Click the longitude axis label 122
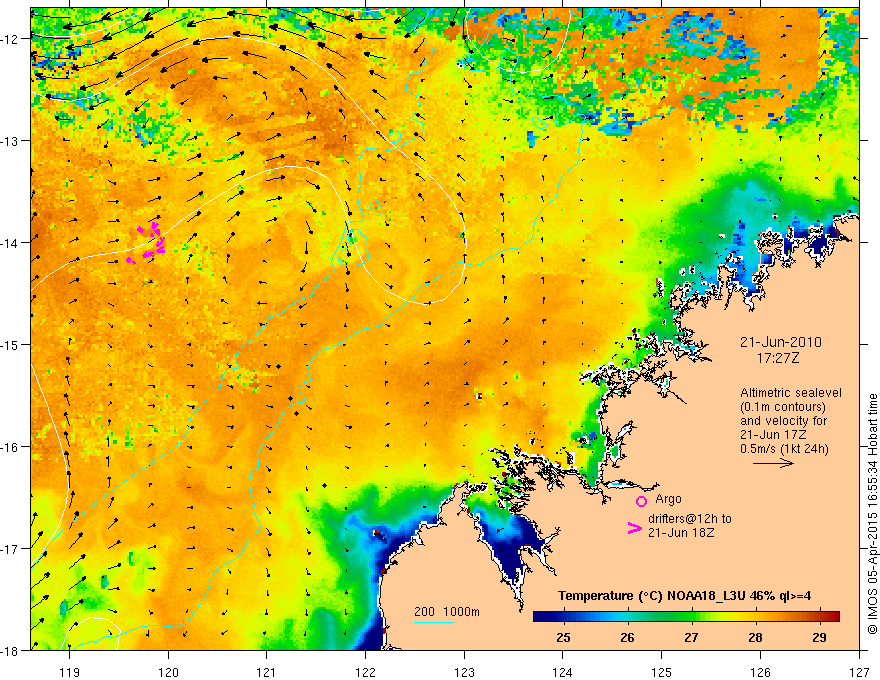 coord(365,672)
